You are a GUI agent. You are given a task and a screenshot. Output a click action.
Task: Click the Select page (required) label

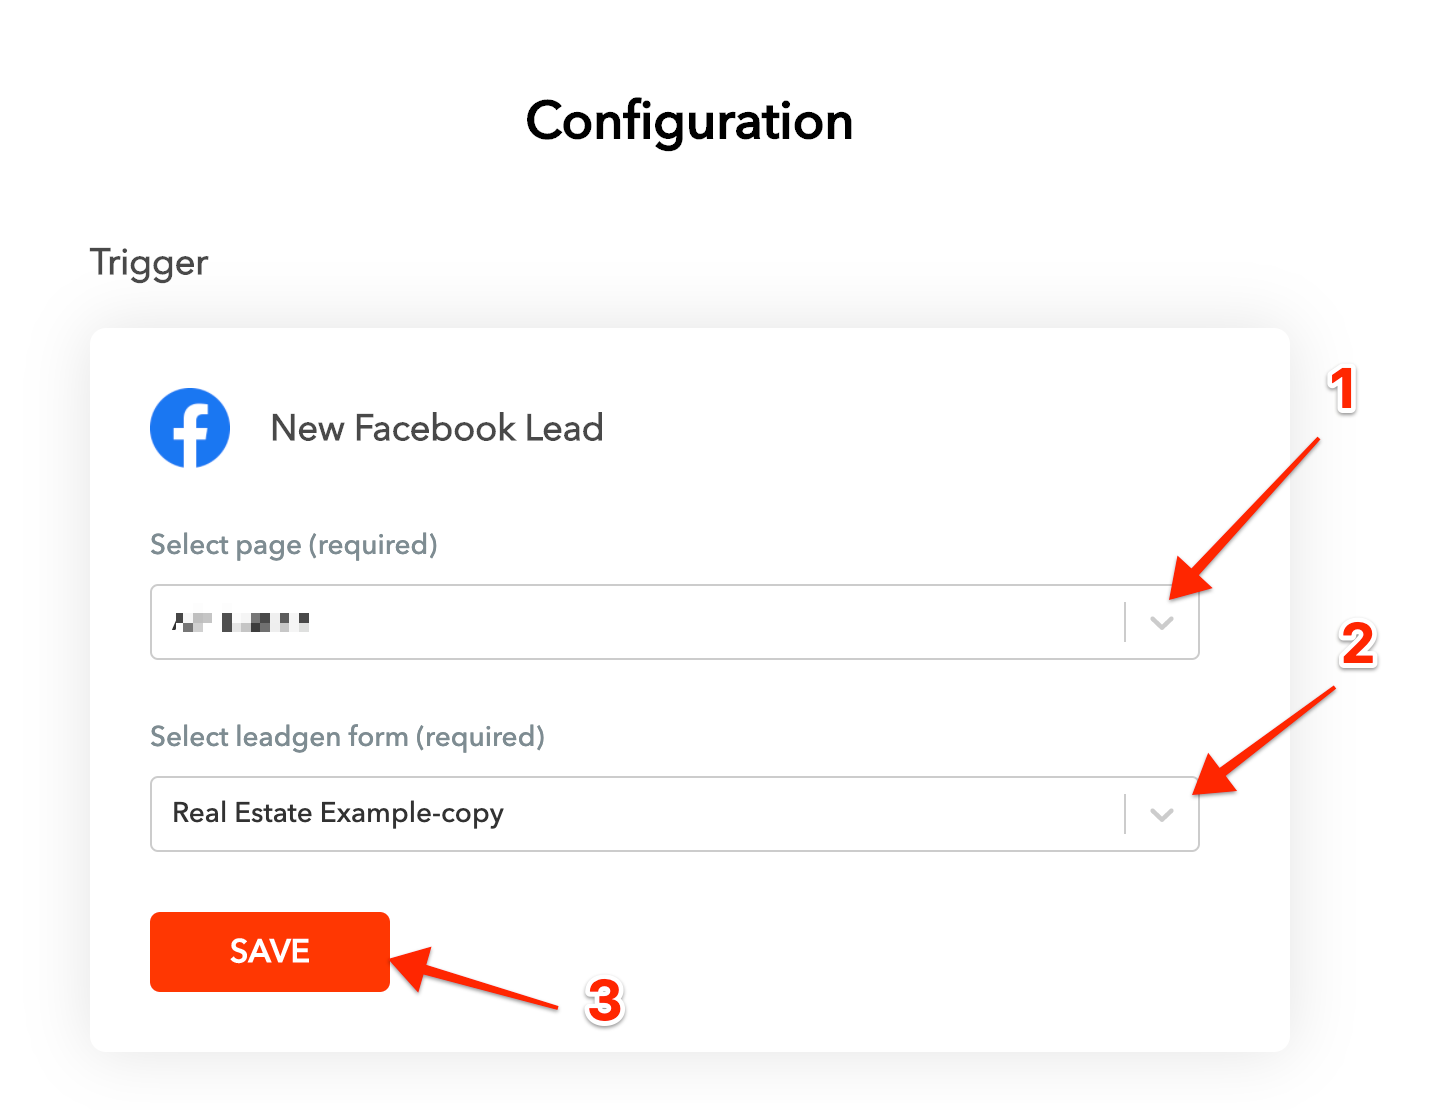294,545
